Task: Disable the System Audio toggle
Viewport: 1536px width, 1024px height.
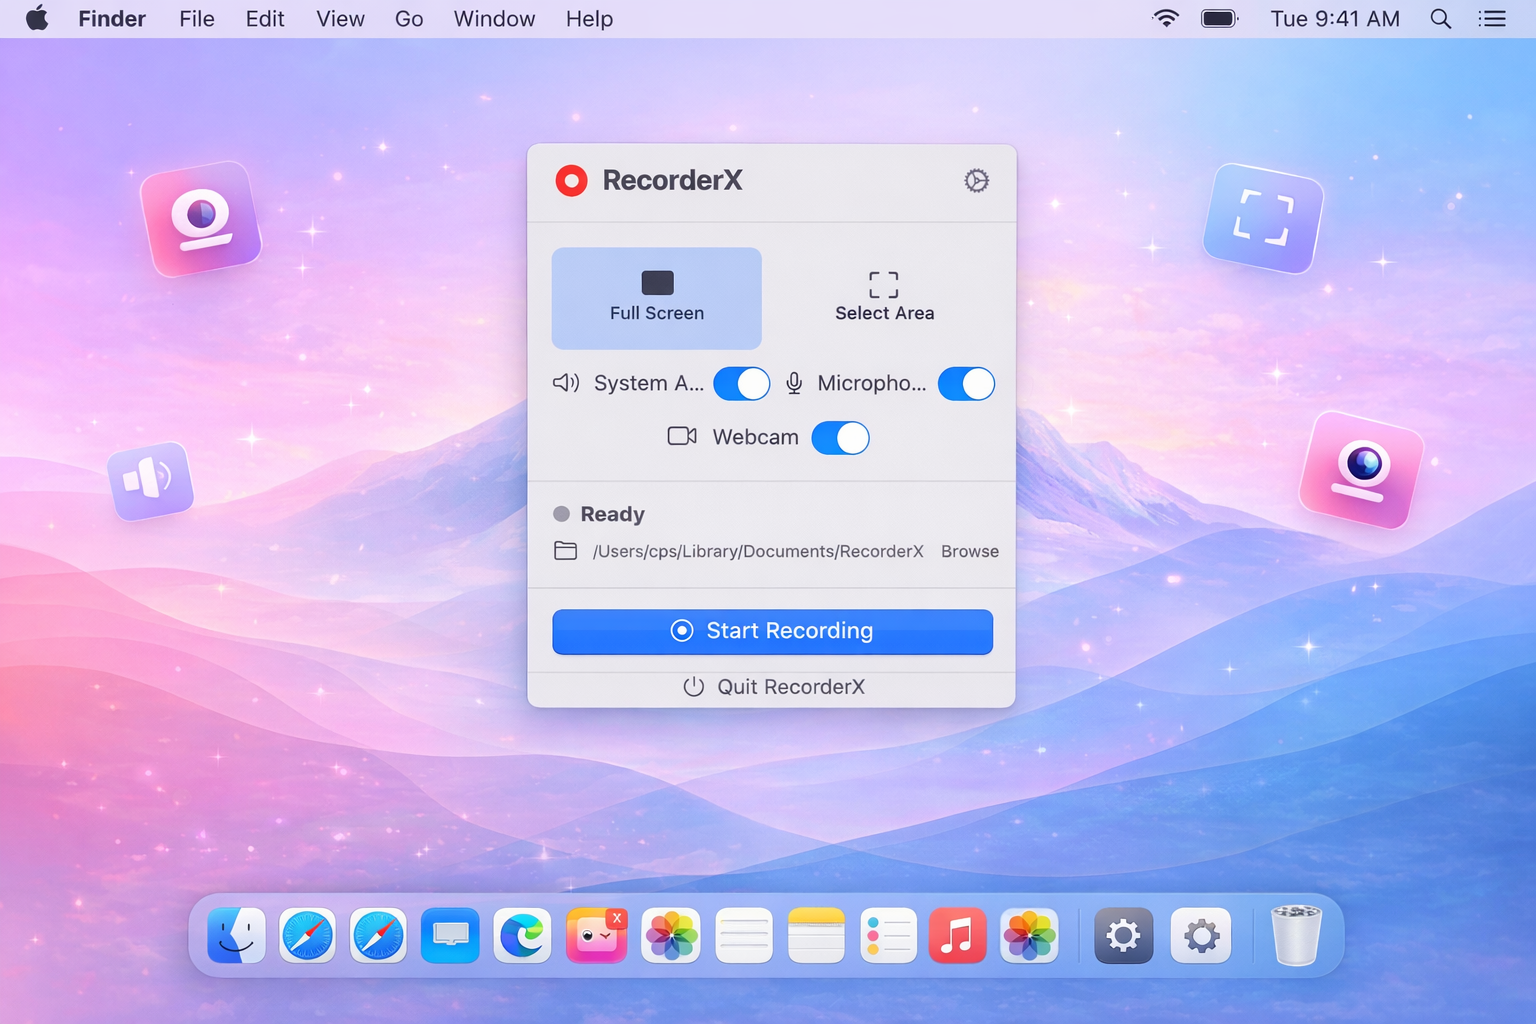Action: 741,383
